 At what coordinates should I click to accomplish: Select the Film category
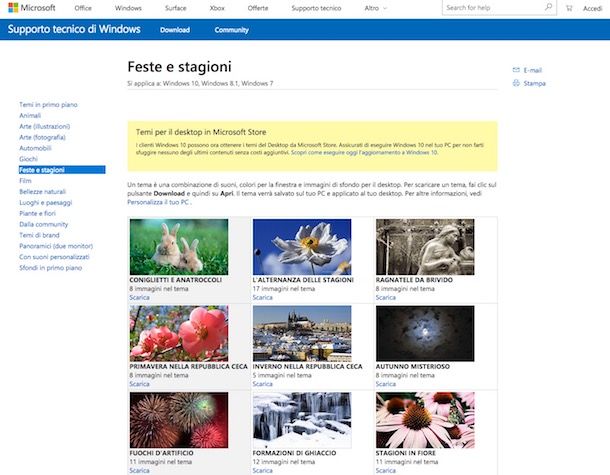(x=25, y=181)
